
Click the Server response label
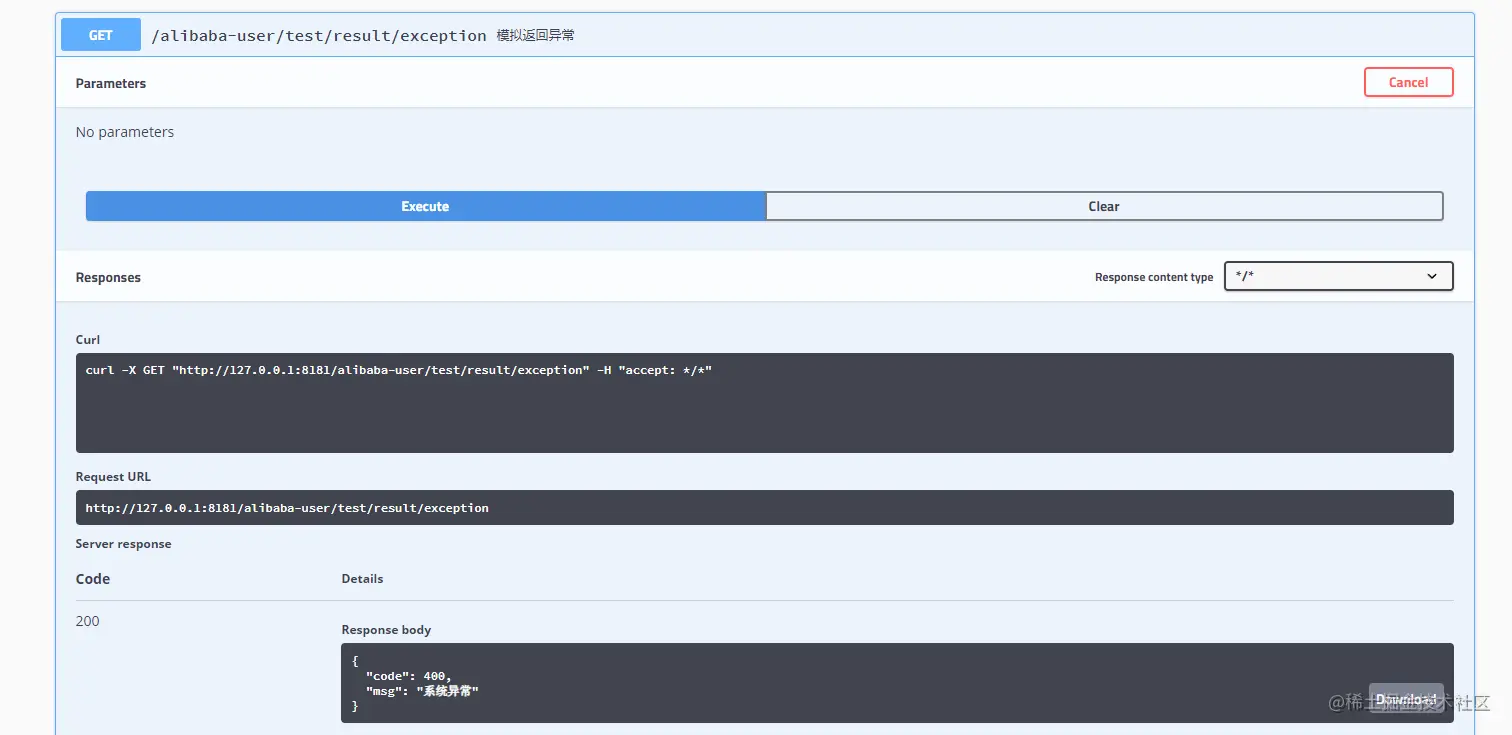click(124, 544)
